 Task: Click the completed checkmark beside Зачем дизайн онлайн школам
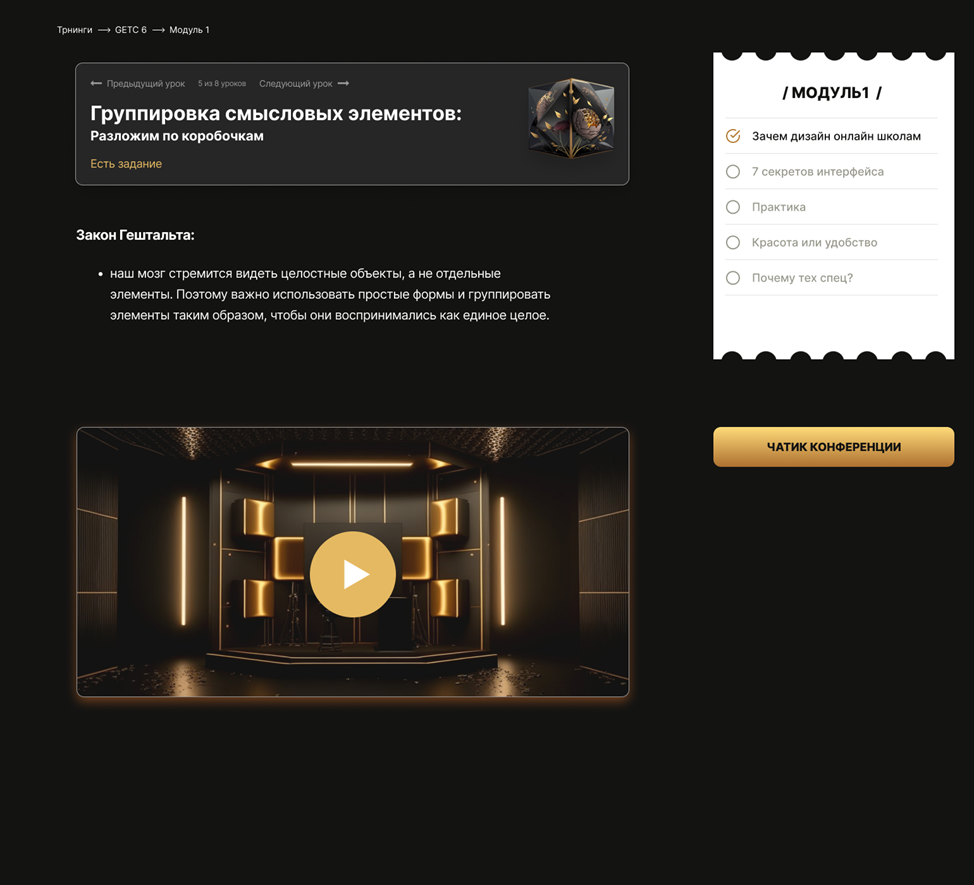(733, 136)
